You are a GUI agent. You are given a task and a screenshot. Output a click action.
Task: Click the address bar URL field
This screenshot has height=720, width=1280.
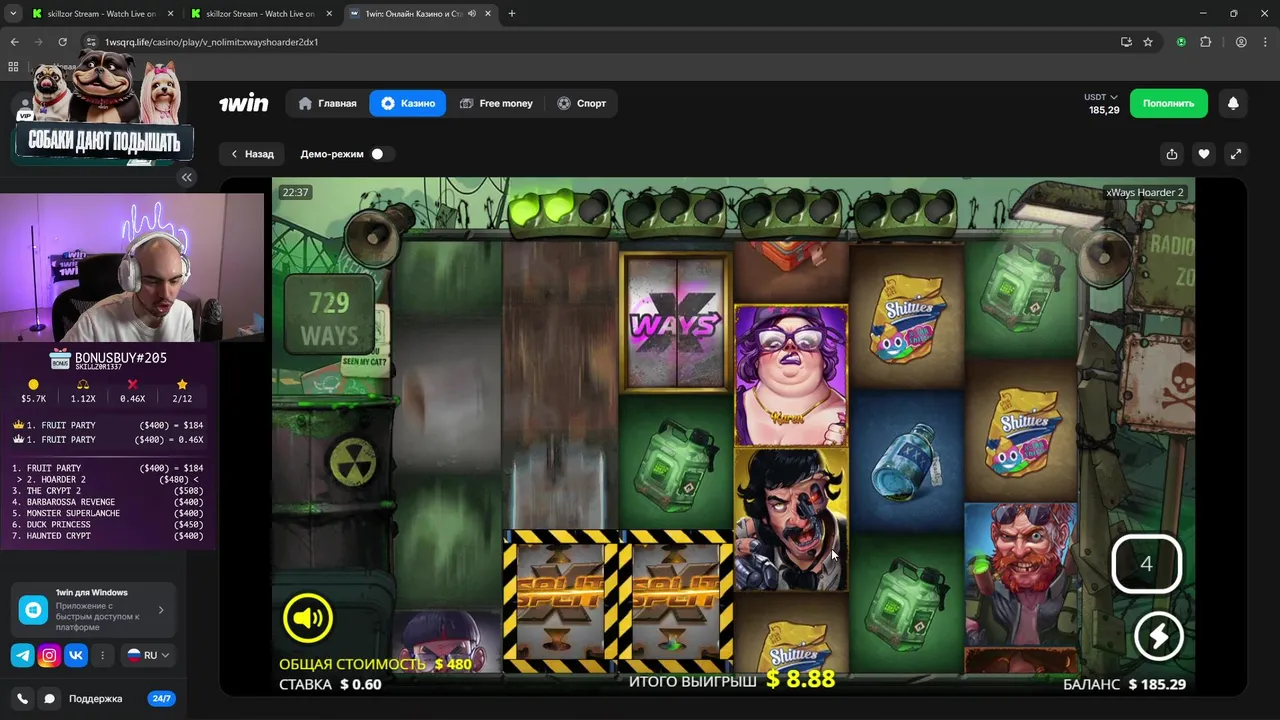[600, 42]
